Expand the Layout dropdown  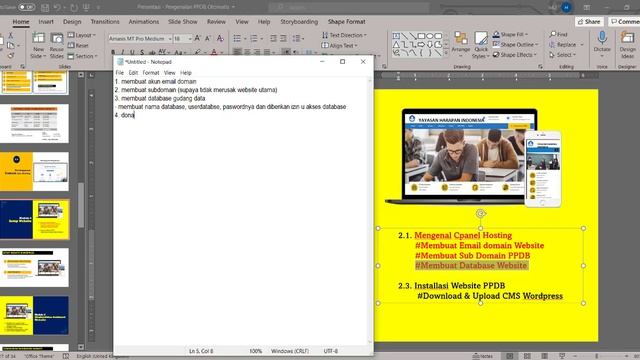pos(81,35)
